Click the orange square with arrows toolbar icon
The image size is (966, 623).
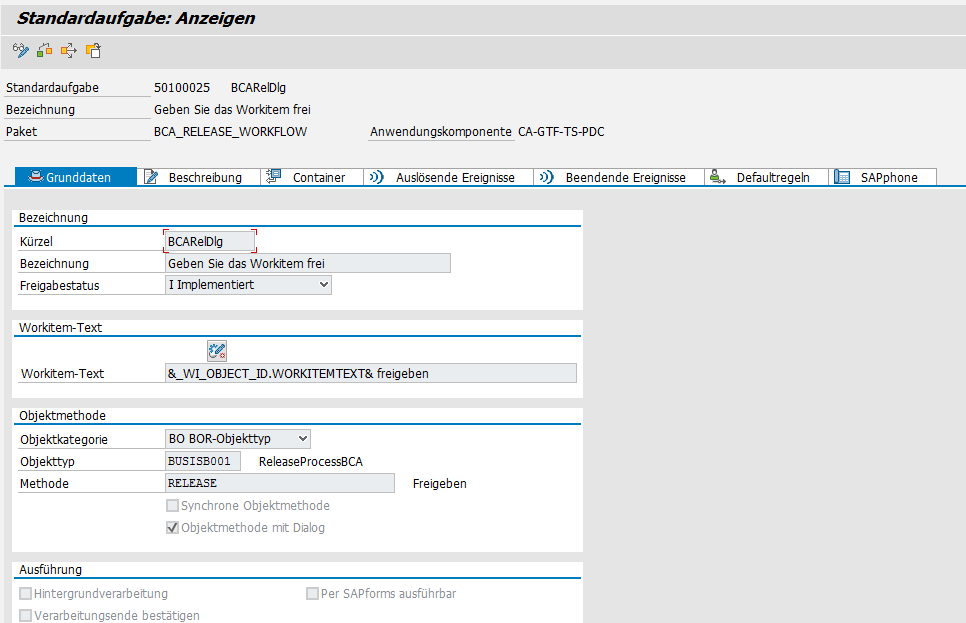[69, 50]
